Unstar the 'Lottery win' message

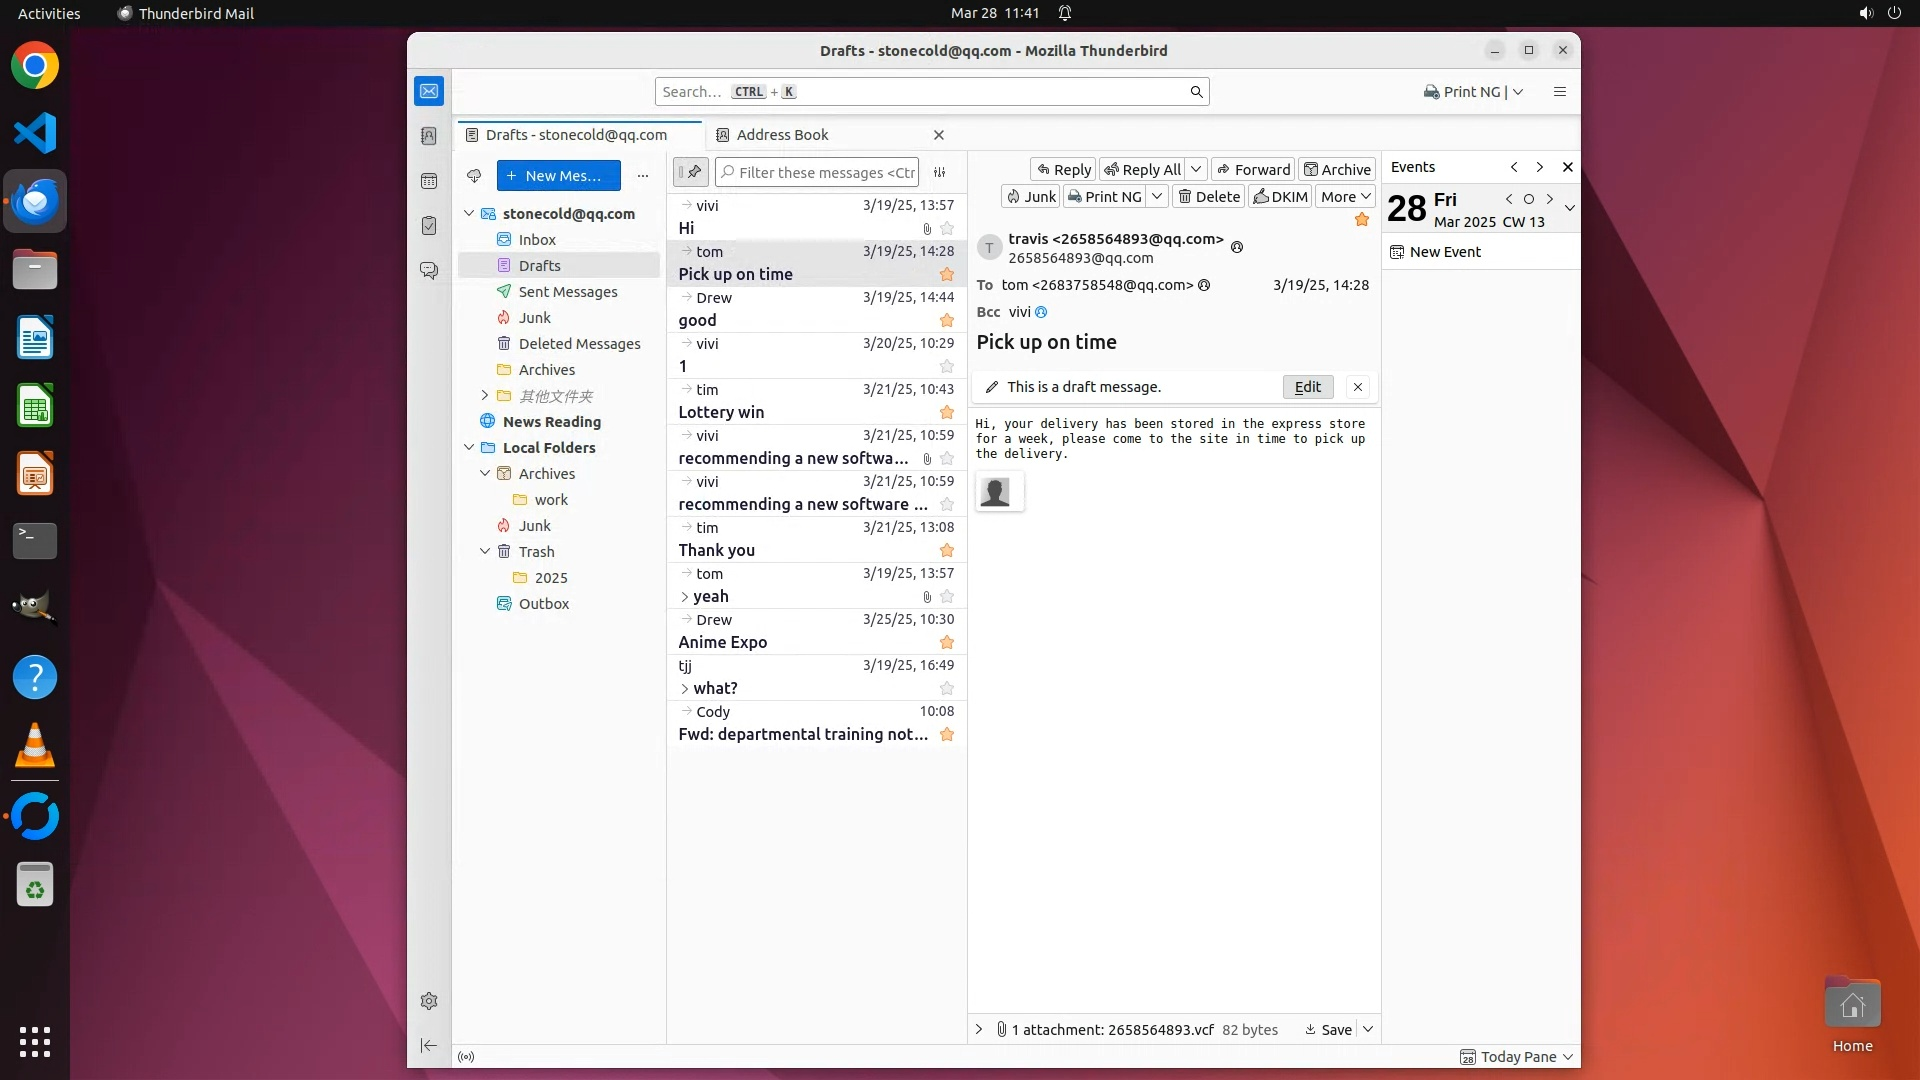point(947,413)
